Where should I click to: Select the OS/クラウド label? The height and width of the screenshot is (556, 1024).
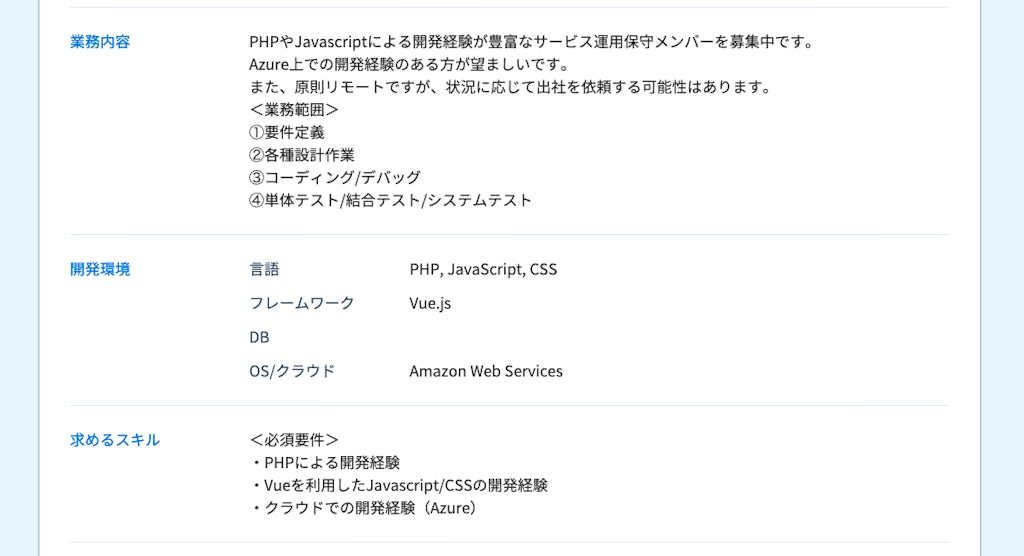click(x=292, y=371)
